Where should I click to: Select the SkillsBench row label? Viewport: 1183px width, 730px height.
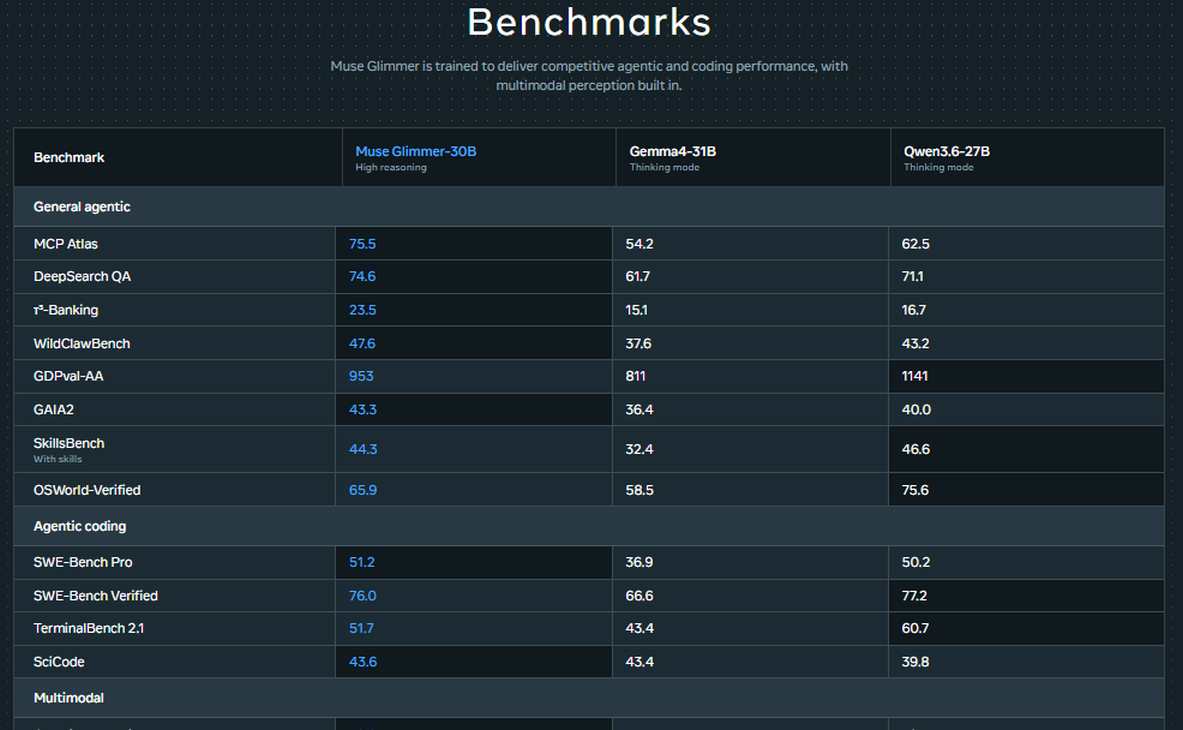point(69,443)
